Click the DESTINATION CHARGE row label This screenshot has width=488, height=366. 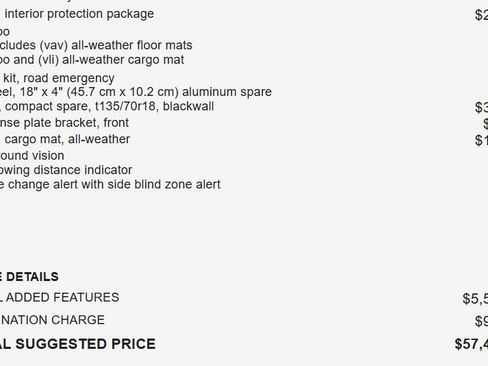point(52,320)
